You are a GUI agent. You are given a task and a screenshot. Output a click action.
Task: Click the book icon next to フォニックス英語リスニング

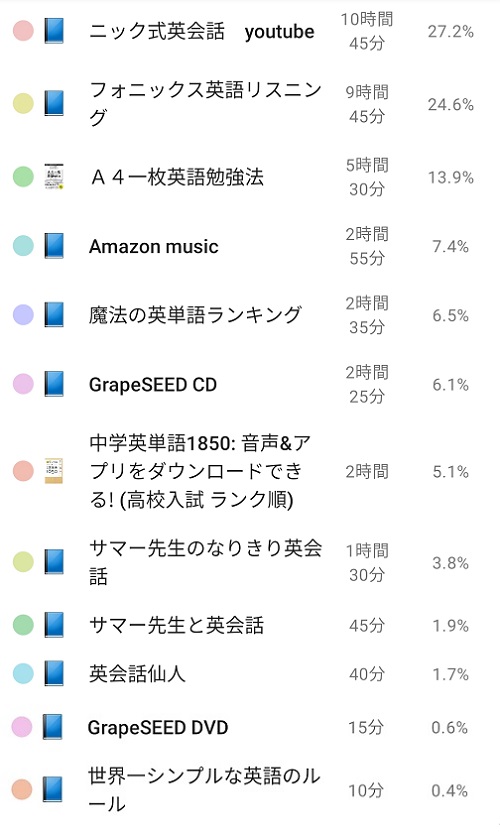point(54,104)
